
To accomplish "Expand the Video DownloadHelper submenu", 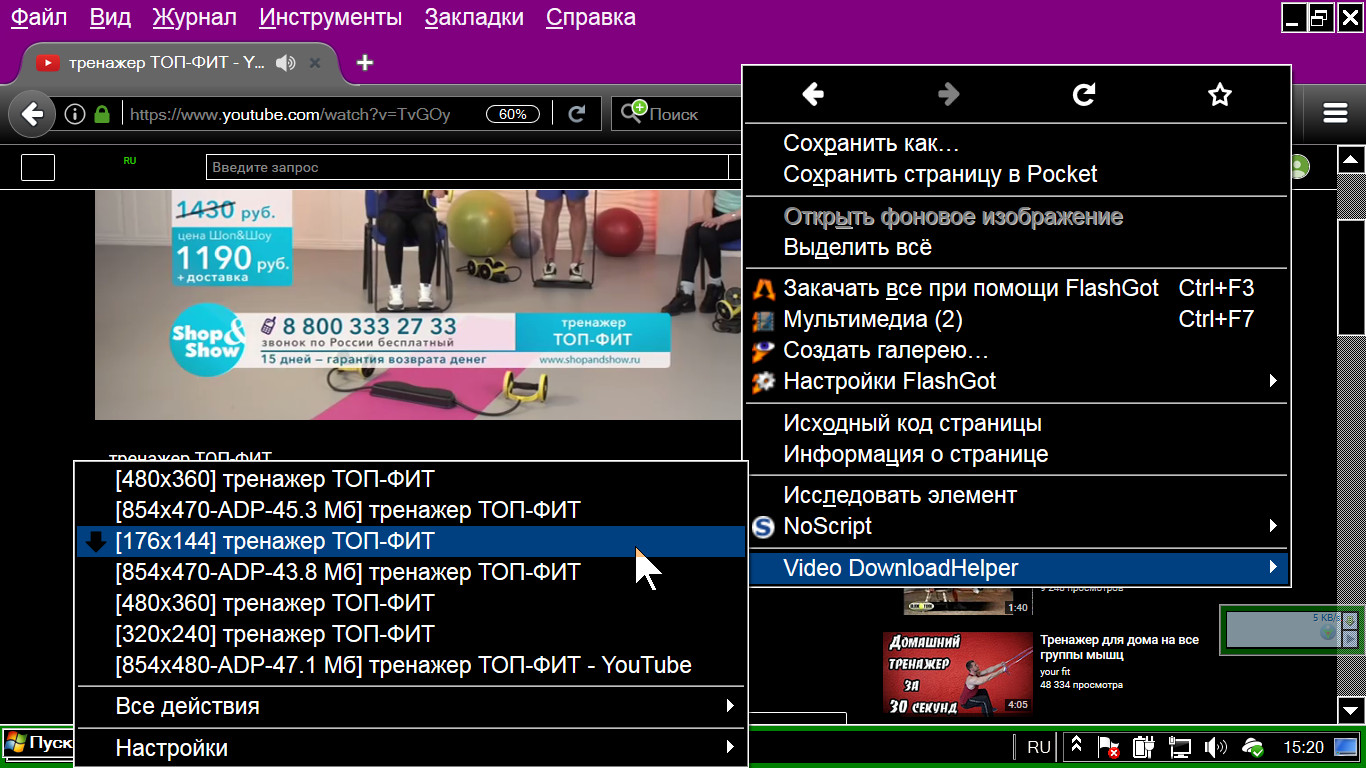I will click(1273, 568).
